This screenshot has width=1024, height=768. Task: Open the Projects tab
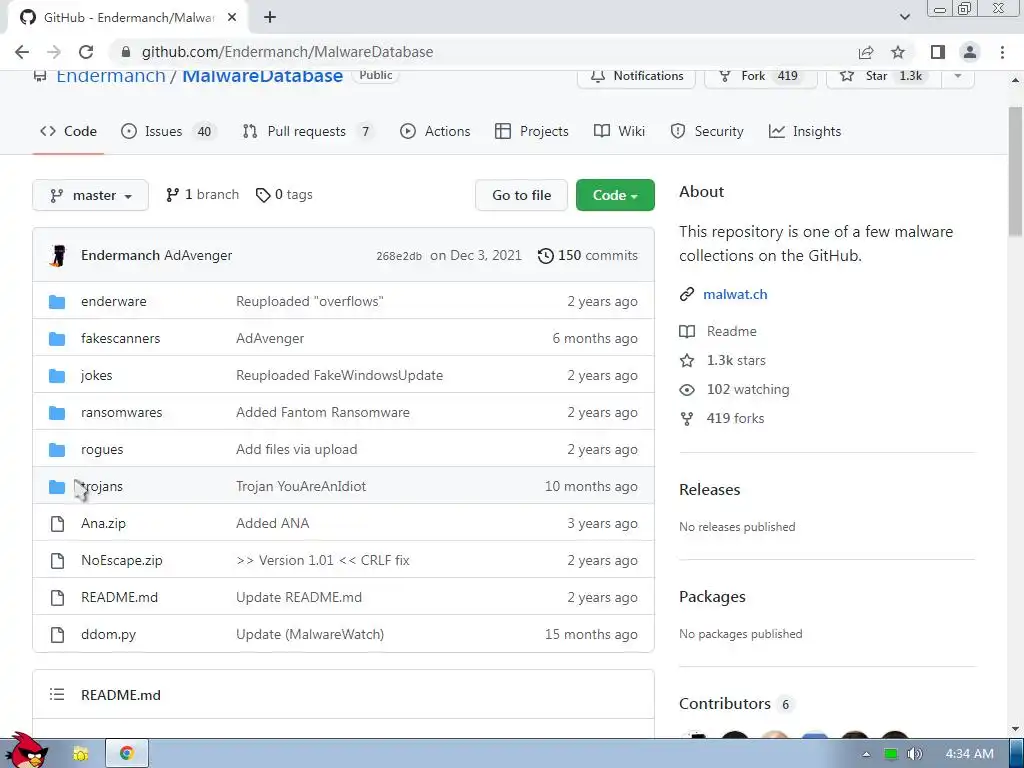[x=532, y=131]
